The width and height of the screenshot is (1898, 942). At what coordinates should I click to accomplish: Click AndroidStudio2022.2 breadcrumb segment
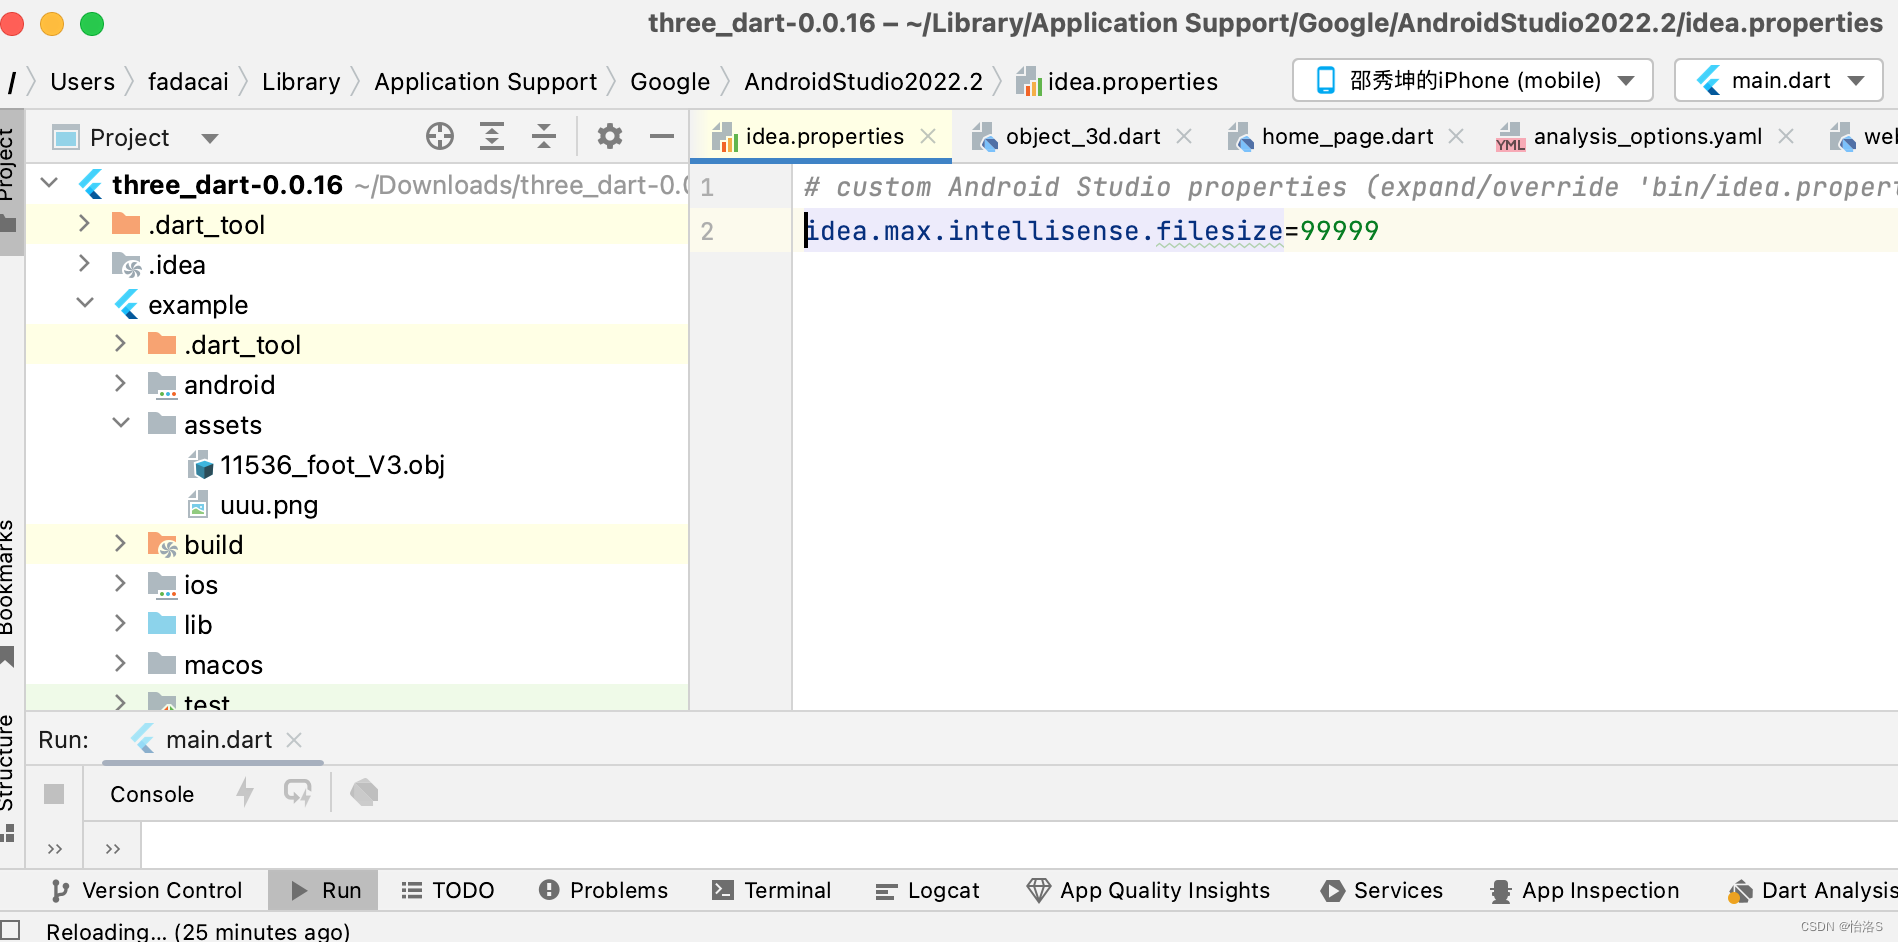click(x=864, y=81)
